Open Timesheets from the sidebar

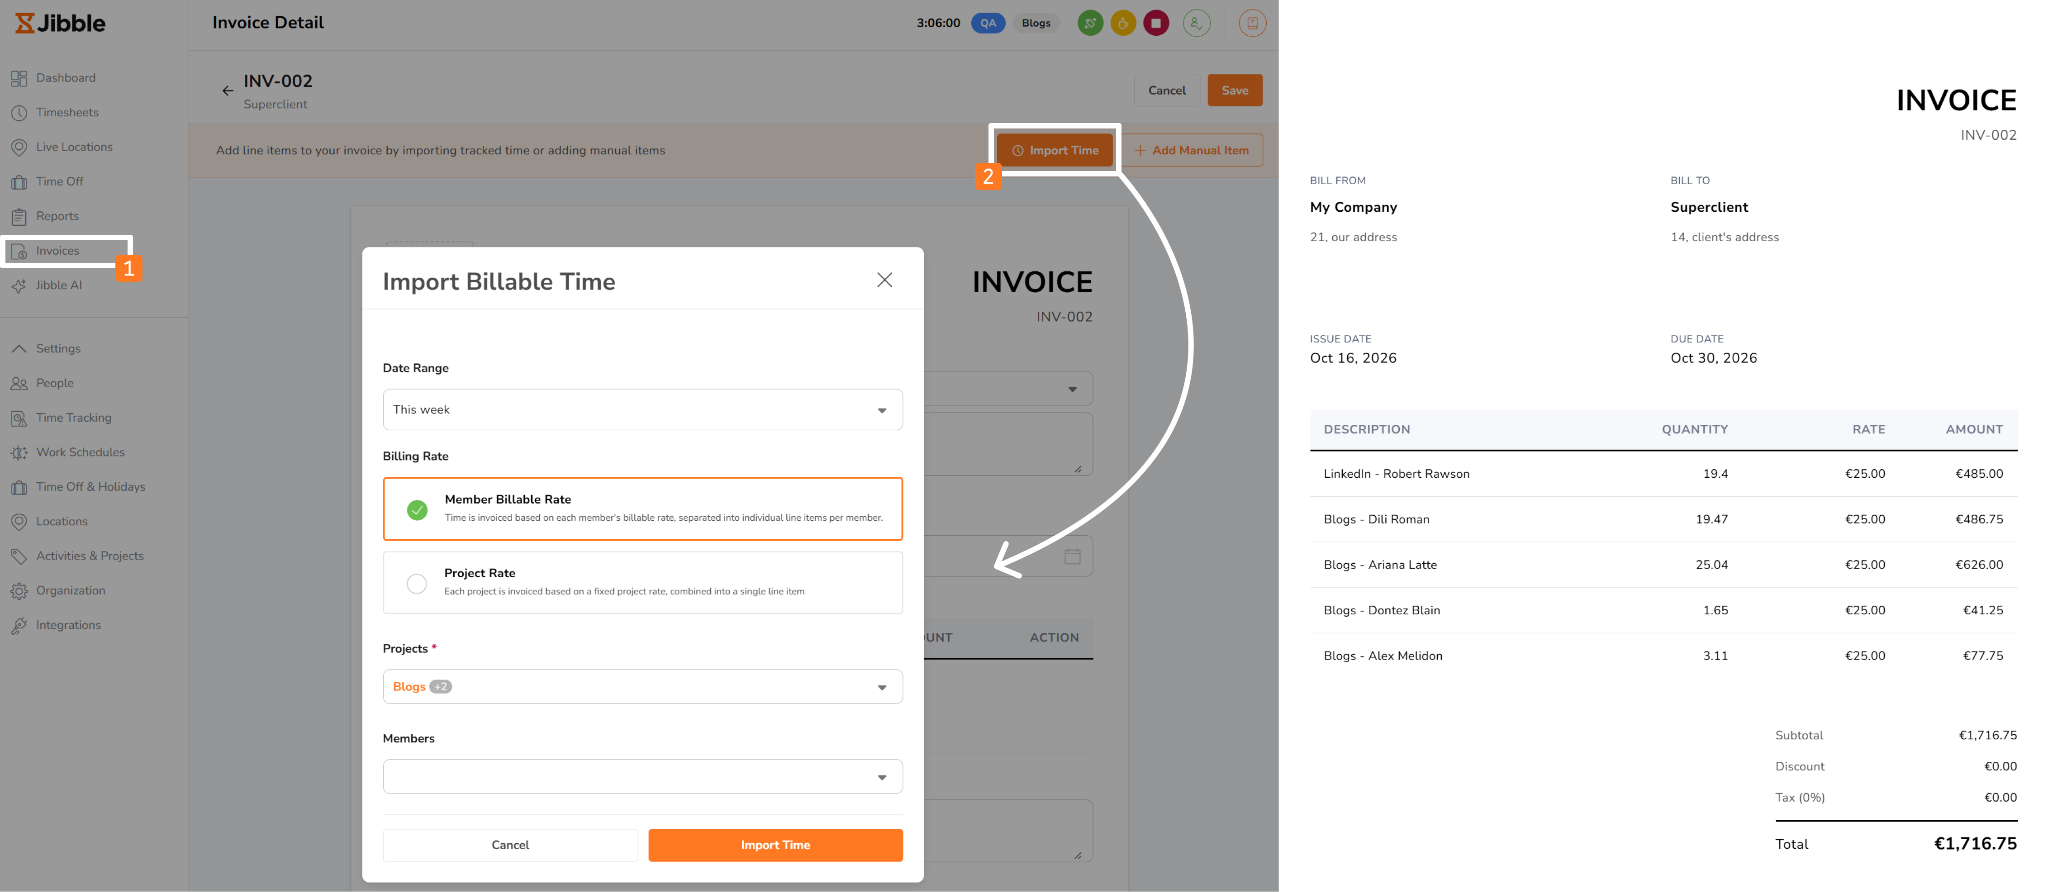[x=67, y=113]
